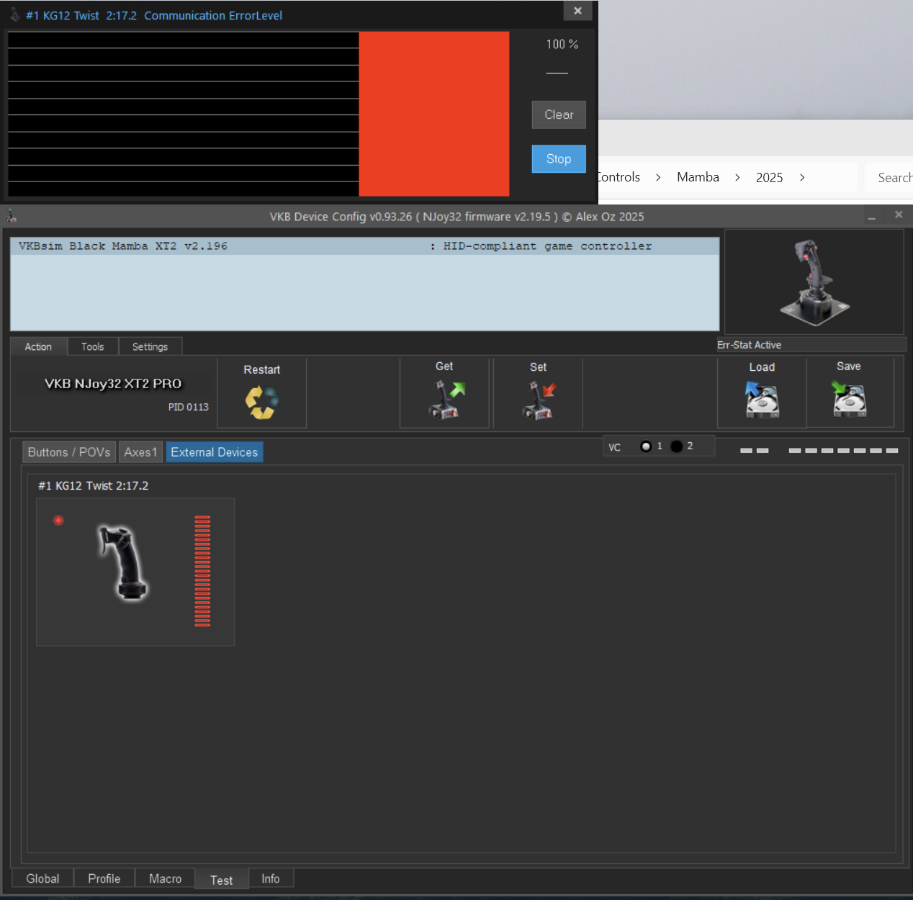Close the Communication ErrorLevel window
Screen dimensions: 913x900
pyautogui.click(x=578, y=10)
